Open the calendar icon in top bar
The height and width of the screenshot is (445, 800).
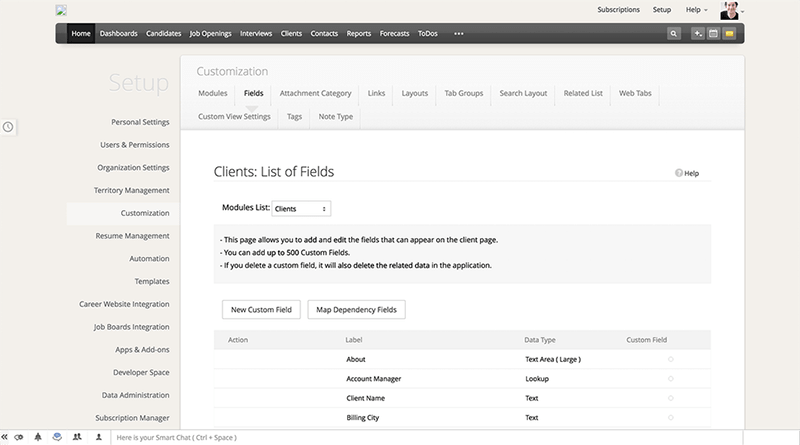tap(714, 33)
